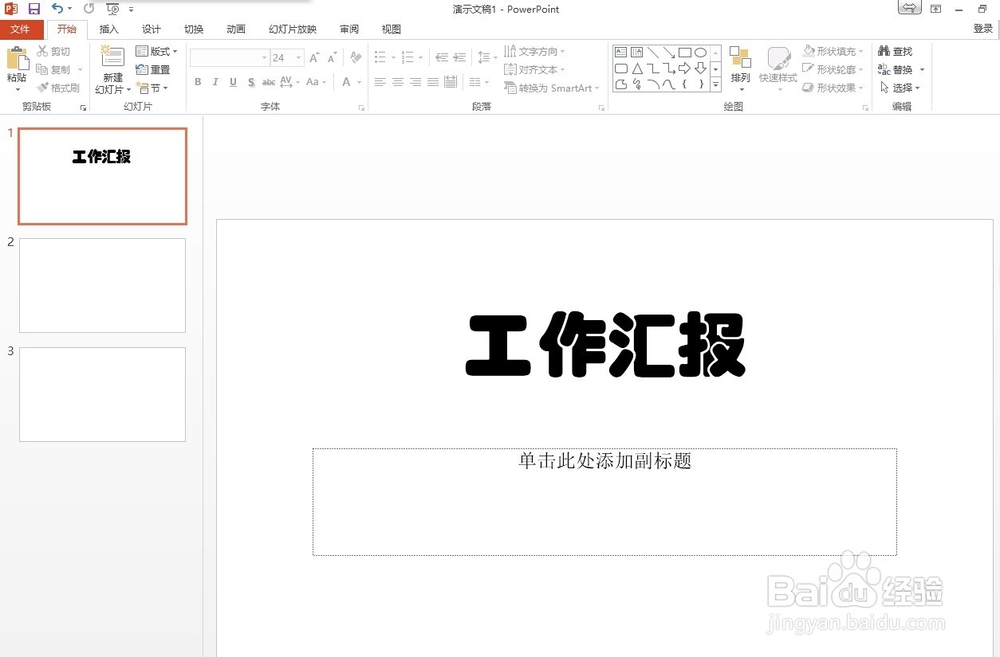Switch to the 动画 animations tab
This screenshot has width=1000, height=657.
[x=236, y=29]
